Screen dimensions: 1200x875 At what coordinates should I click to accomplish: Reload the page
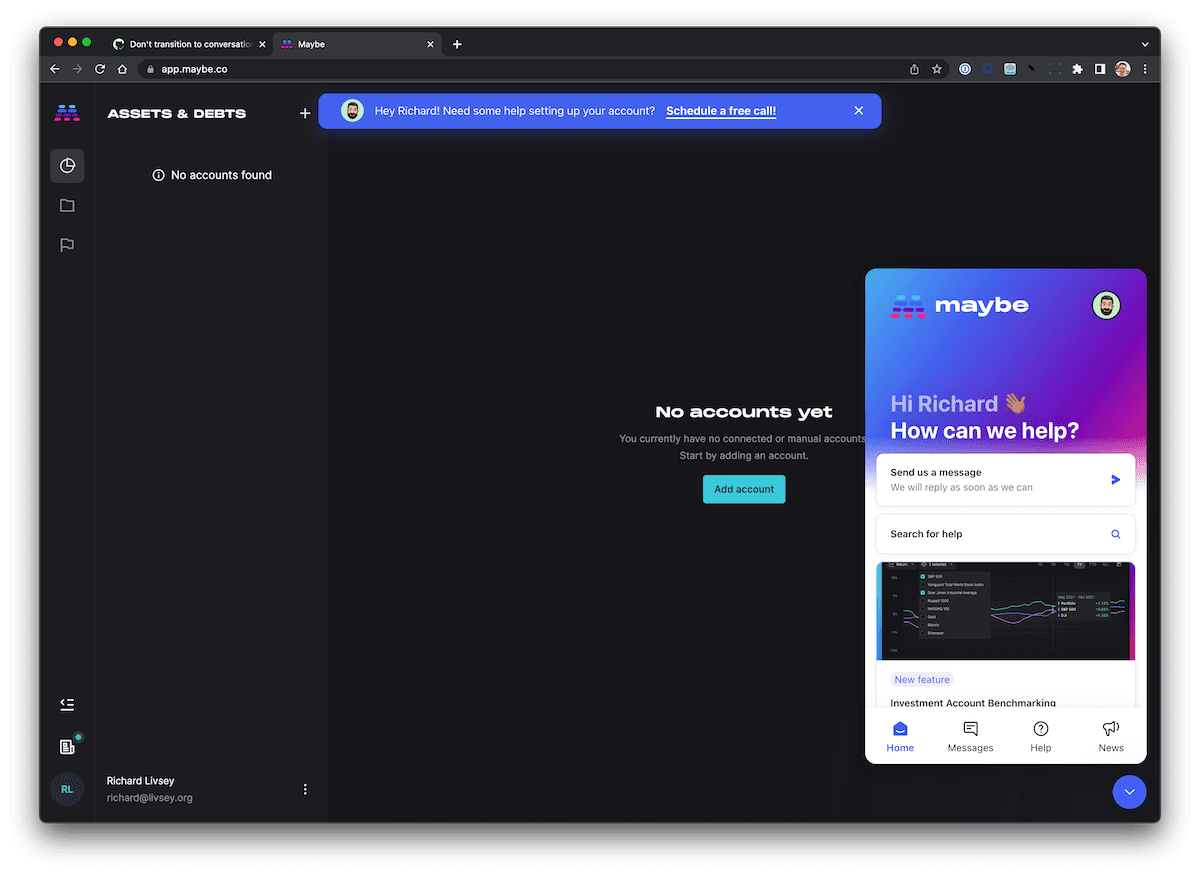(100, 69)
